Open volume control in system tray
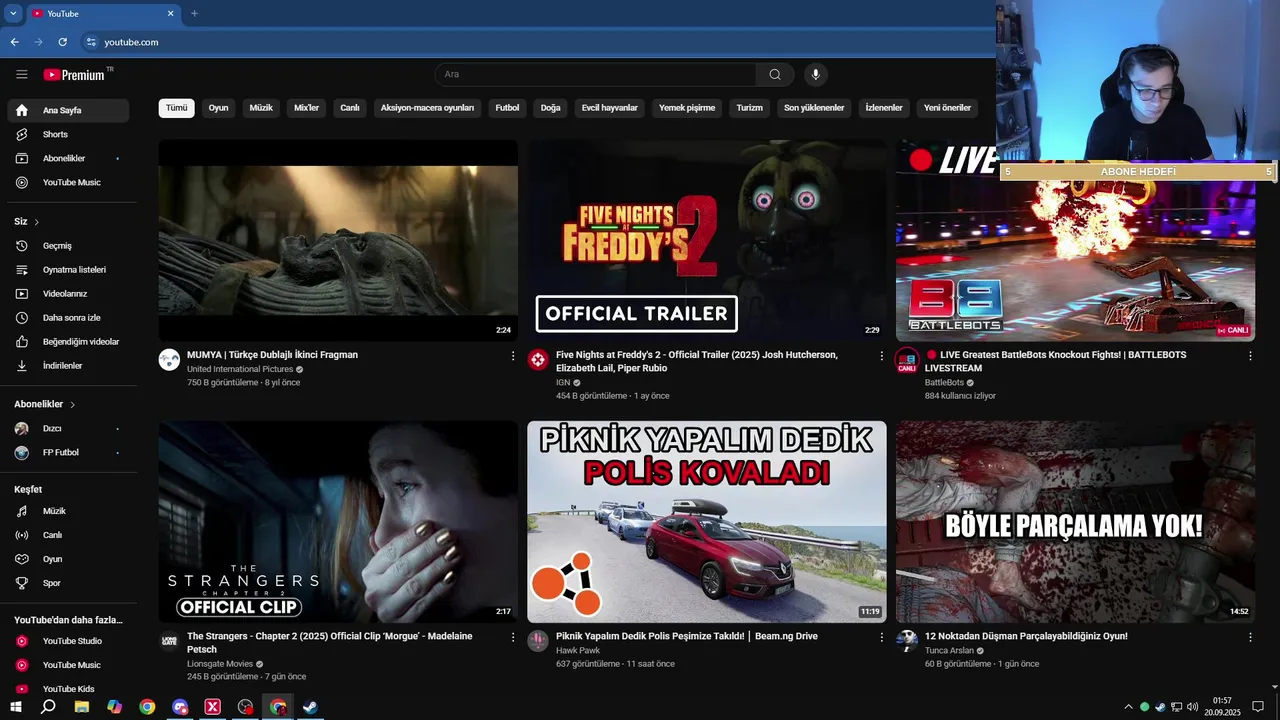The image size is (1280, 720). (1192, 707)
